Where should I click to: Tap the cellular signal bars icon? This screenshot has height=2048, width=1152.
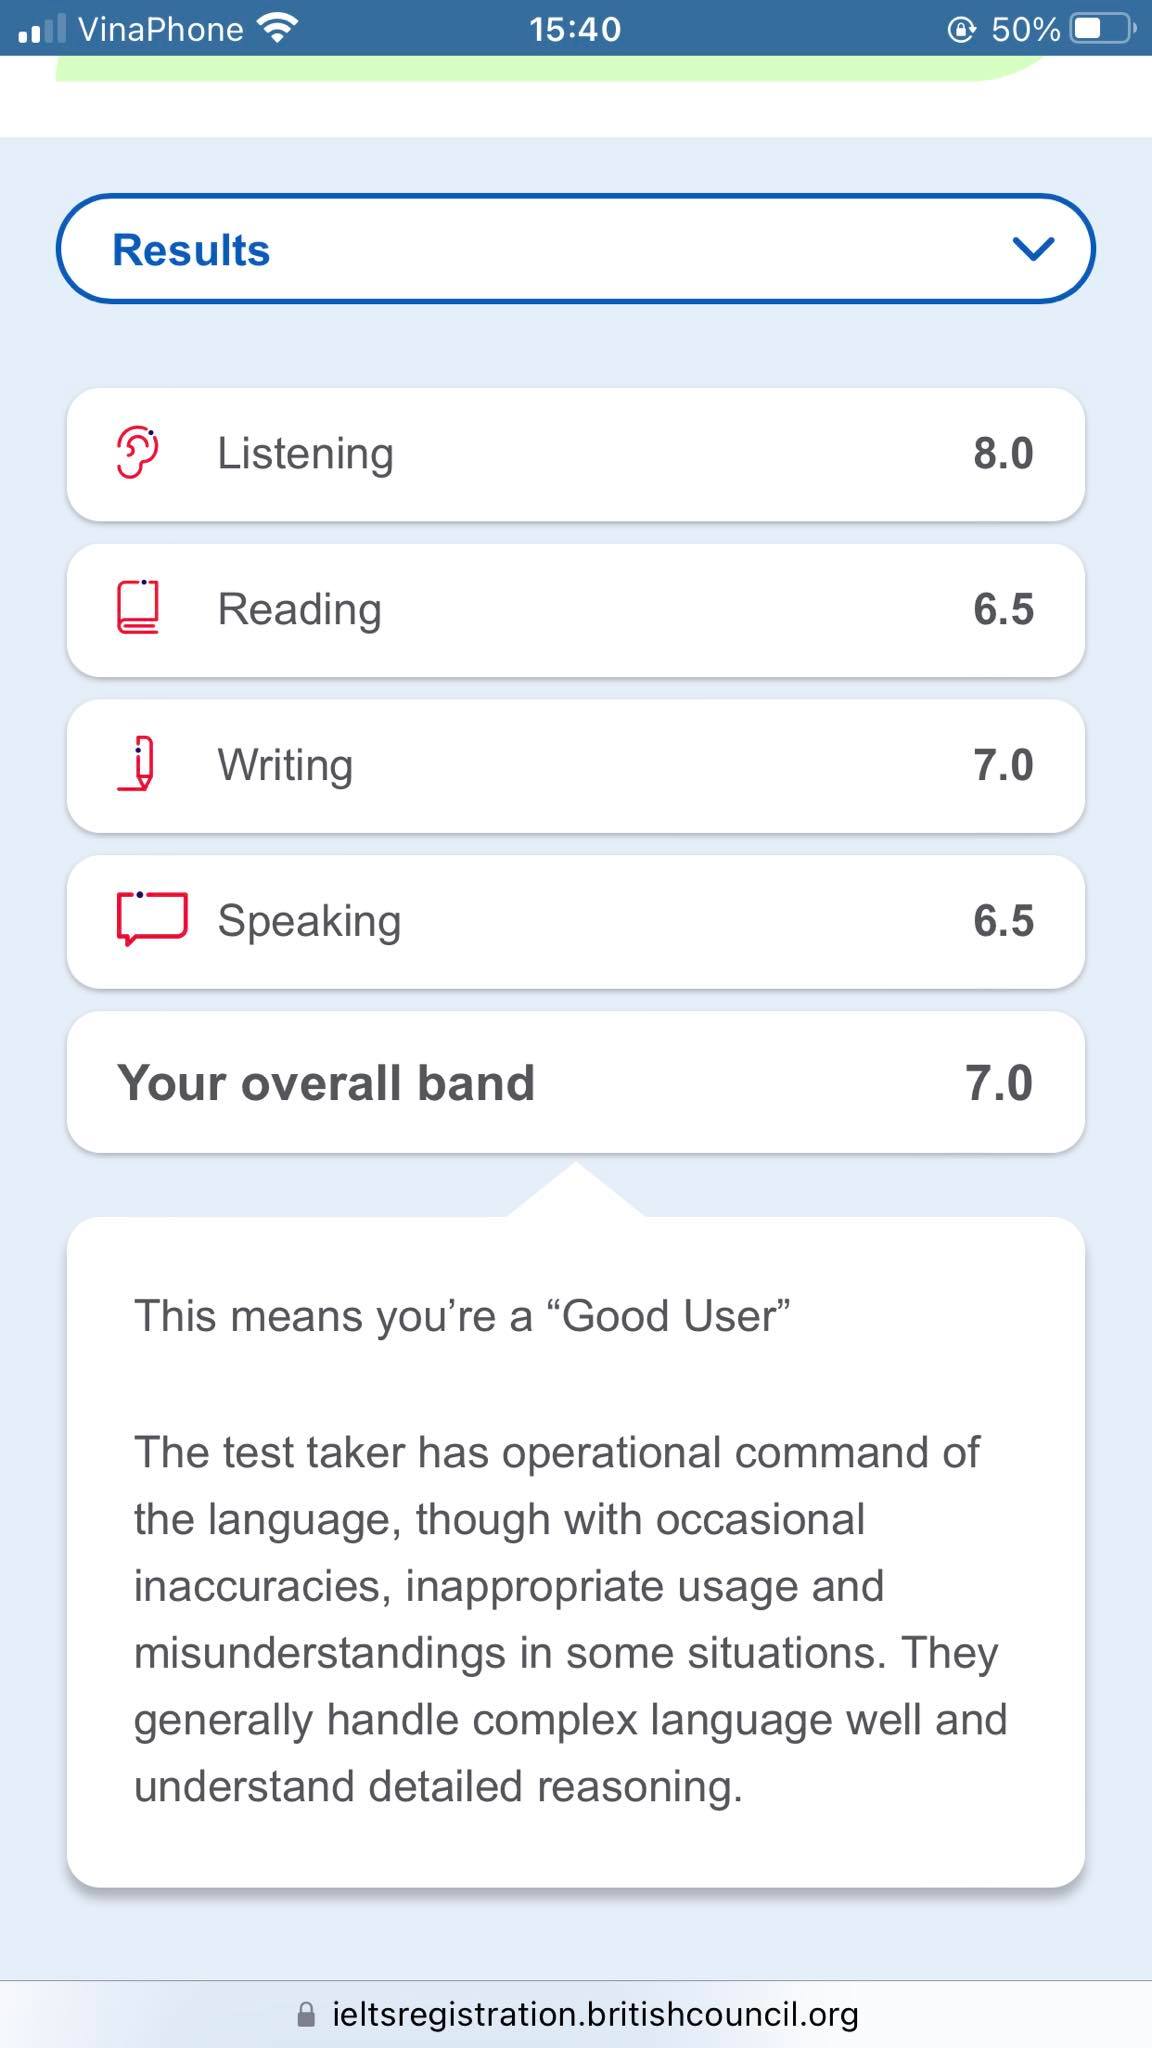click(x=42, y=29)
